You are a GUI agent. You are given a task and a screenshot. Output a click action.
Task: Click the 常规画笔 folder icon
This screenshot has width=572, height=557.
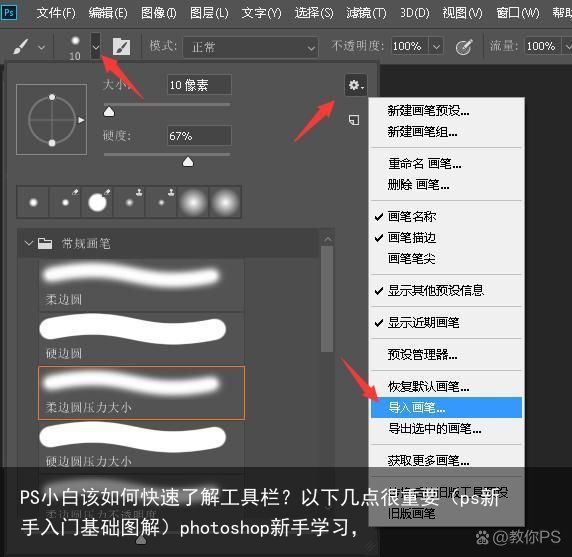45,243
